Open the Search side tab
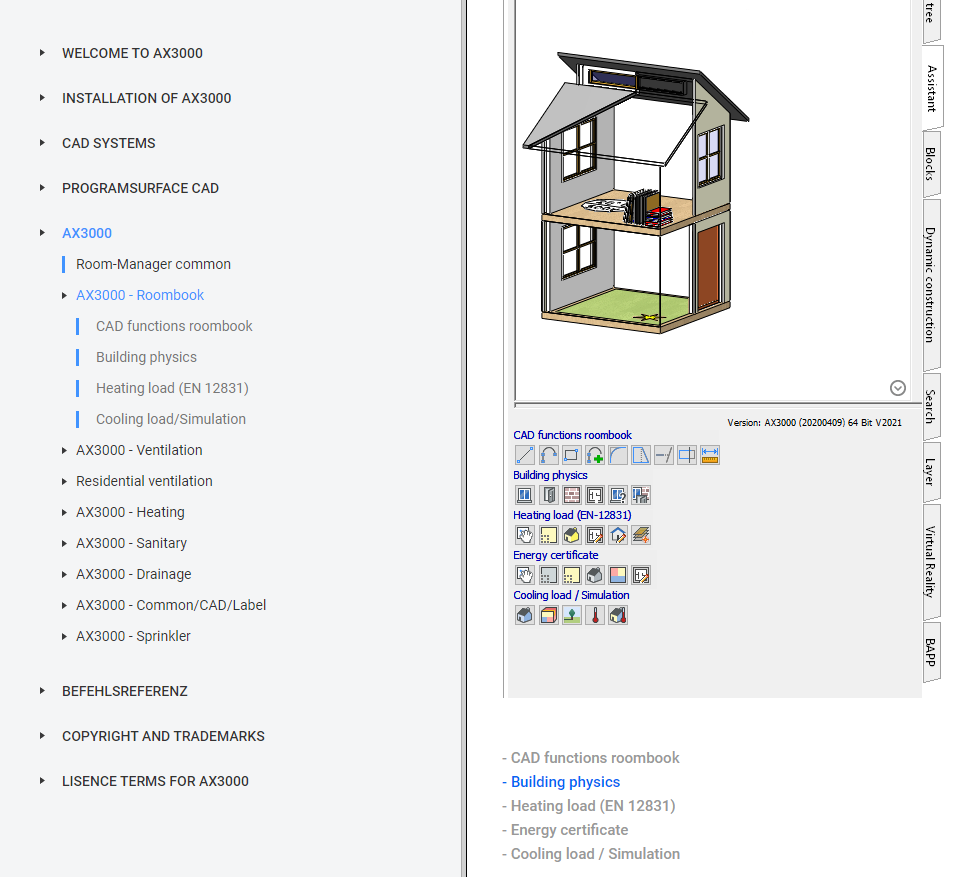 (x=931, y=406)
